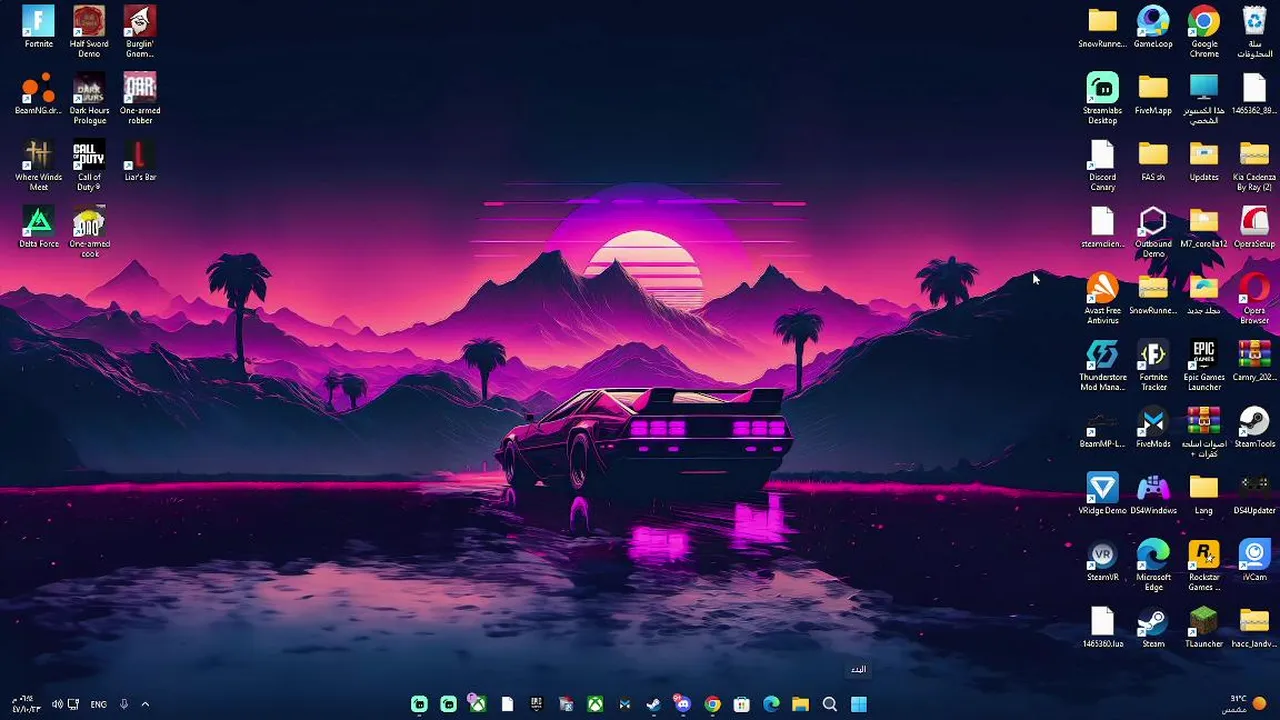Open SteamVR desktop shortcut

[x=1102, y=560]
